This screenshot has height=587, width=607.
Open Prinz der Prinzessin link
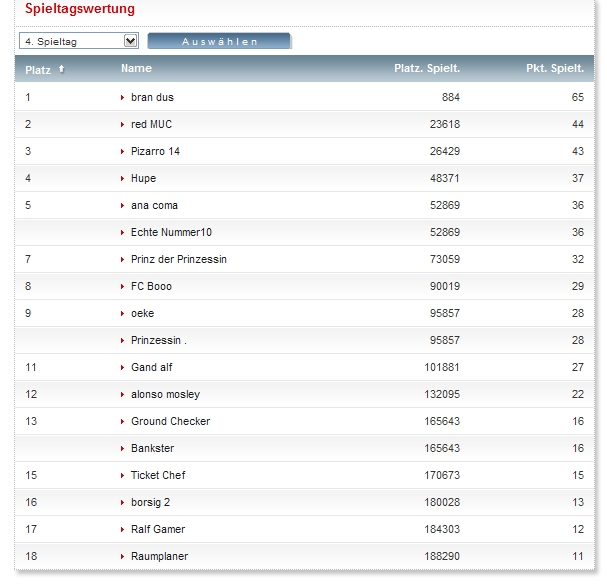pyautogui.click(x=179, y=260)
